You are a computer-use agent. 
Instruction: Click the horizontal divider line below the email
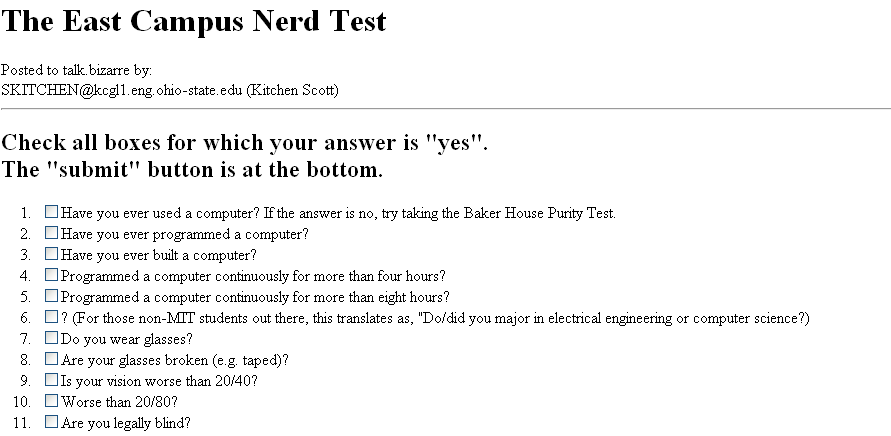[445, 108]
